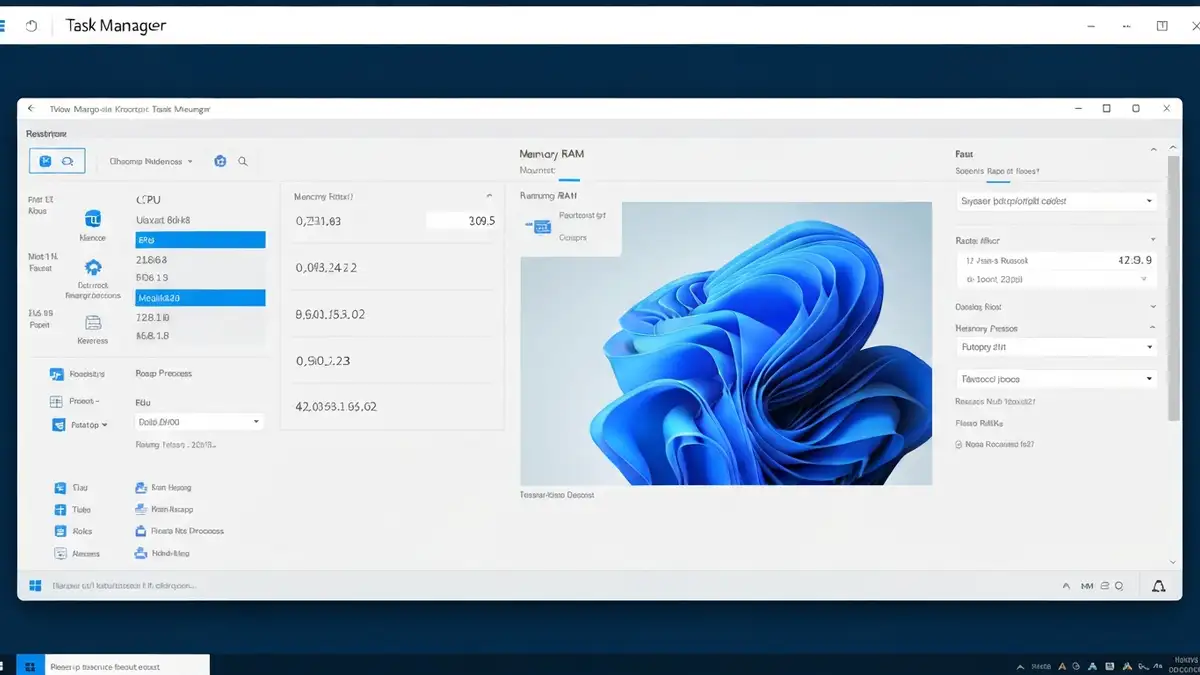The height and width of the screenshot is (675, 1200).
Task: Click the search box on the desktop taskbar
Action: click(126, 666)
